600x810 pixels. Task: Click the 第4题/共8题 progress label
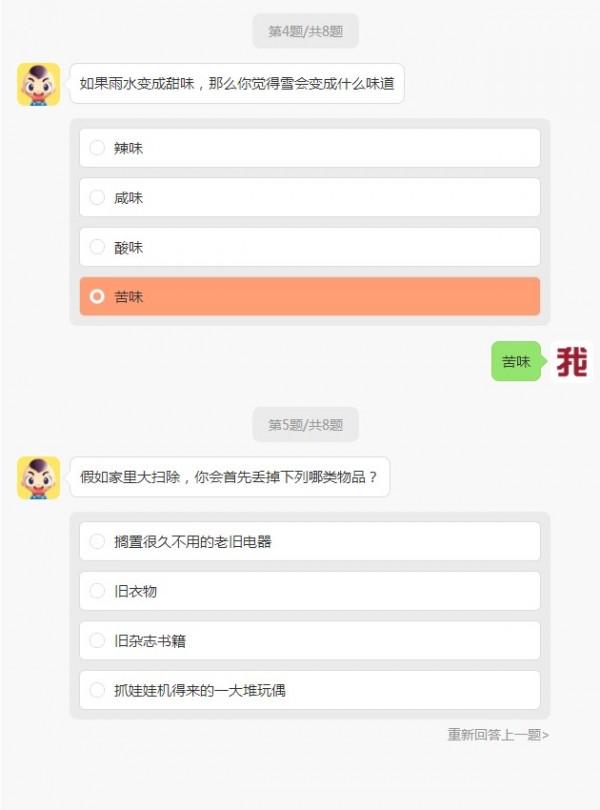tap(305, 31)
